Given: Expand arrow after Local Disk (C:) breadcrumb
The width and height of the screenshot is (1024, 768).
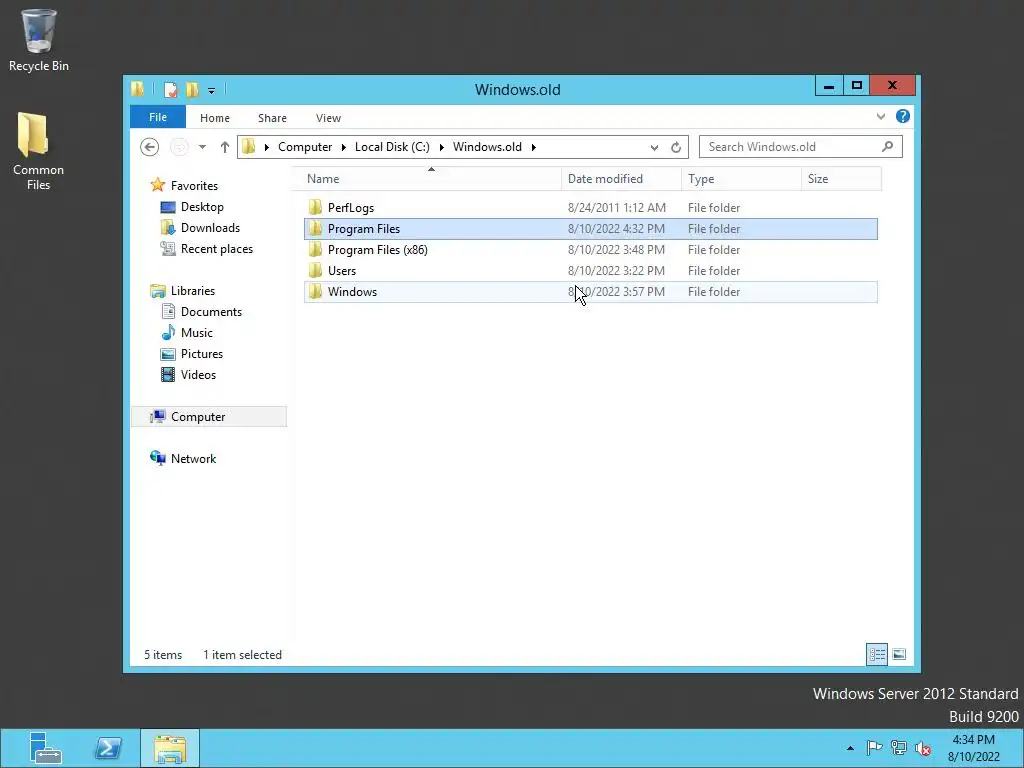Looking at the screenshot, I should (441, 147).
